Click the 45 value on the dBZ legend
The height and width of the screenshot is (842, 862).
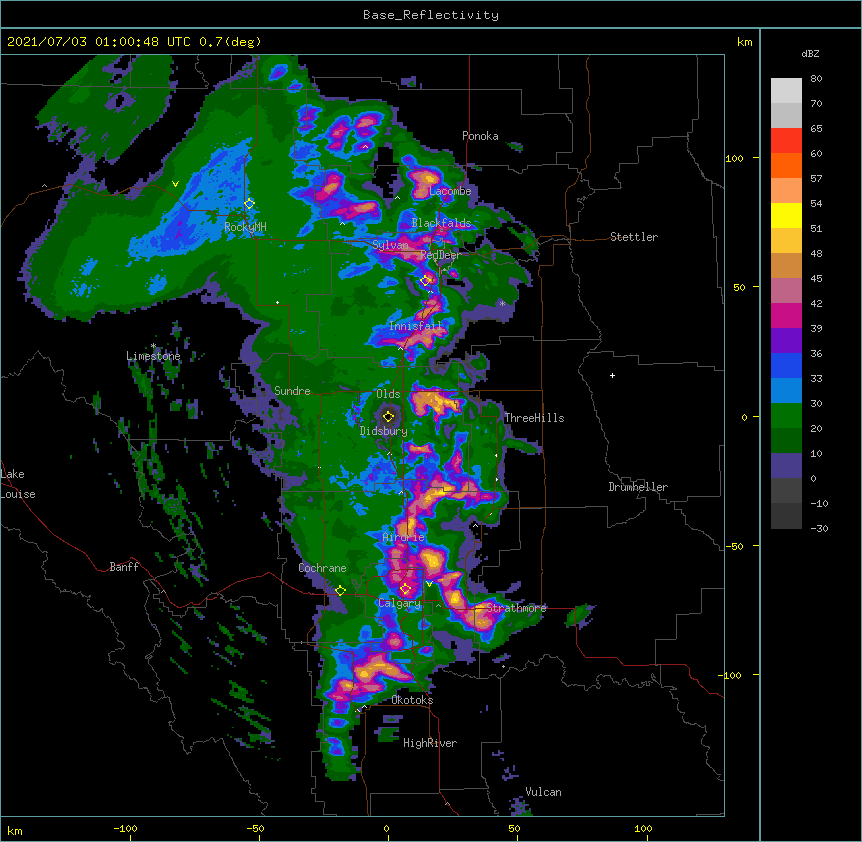coord(816,279)
